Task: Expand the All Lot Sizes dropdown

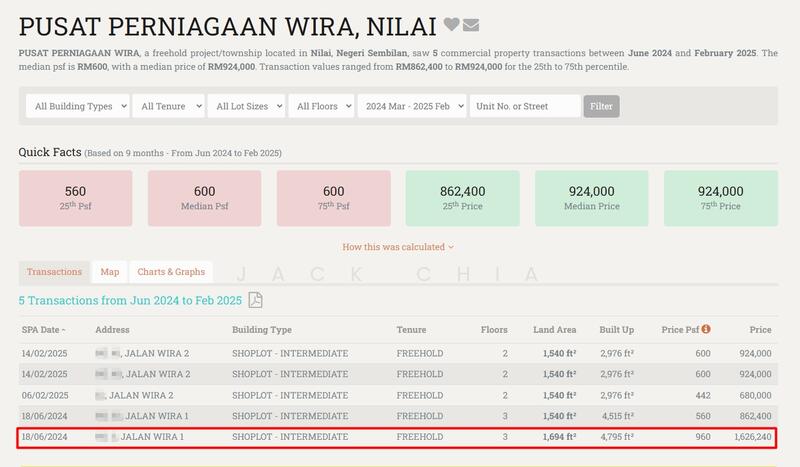Action: [247, 106]
